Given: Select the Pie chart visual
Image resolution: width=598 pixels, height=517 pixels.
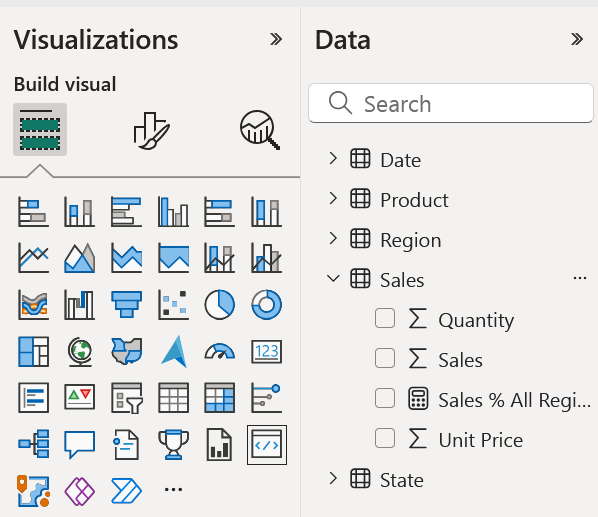Looking at the screenshot, I should click(220, 305).
